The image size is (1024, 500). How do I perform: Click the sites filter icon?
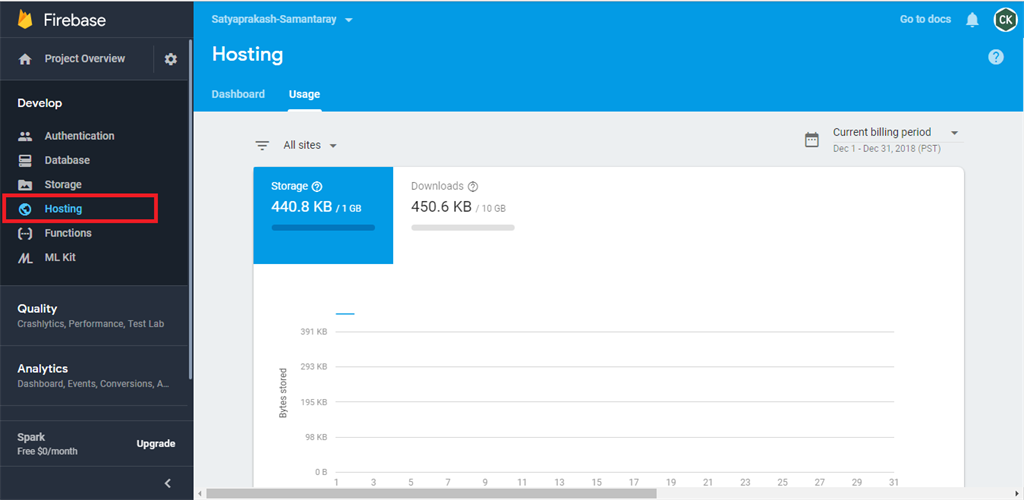pos(262,146)
